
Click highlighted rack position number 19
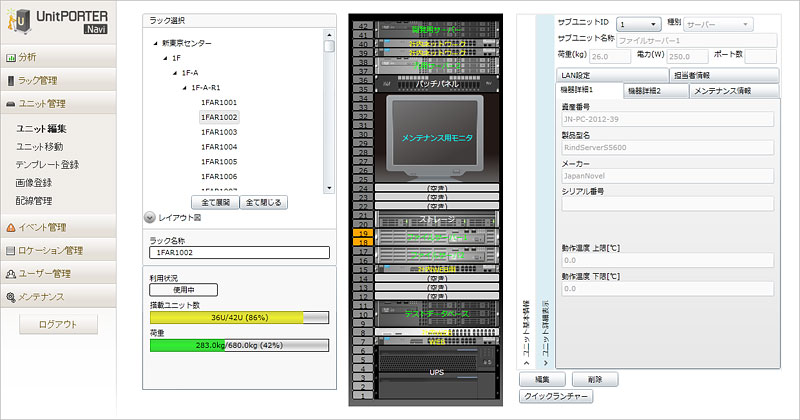363,233
